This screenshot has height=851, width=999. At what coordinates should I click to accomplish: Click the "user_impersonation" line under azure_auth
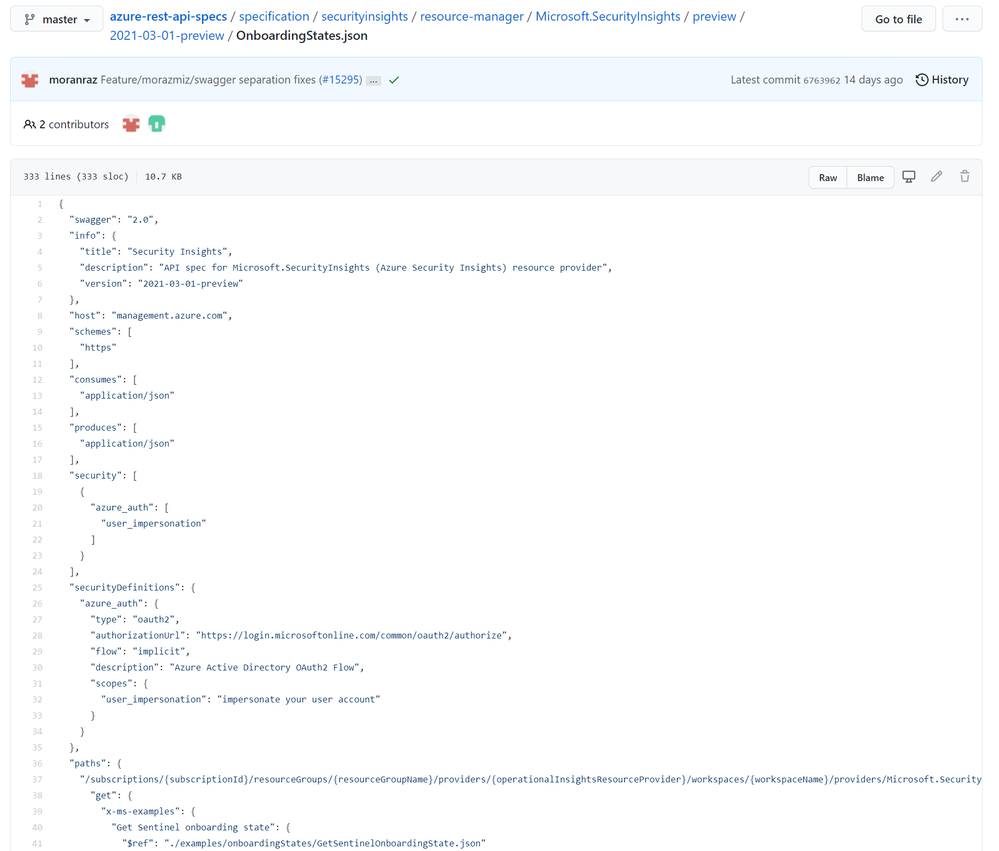(x=154, y=524)
